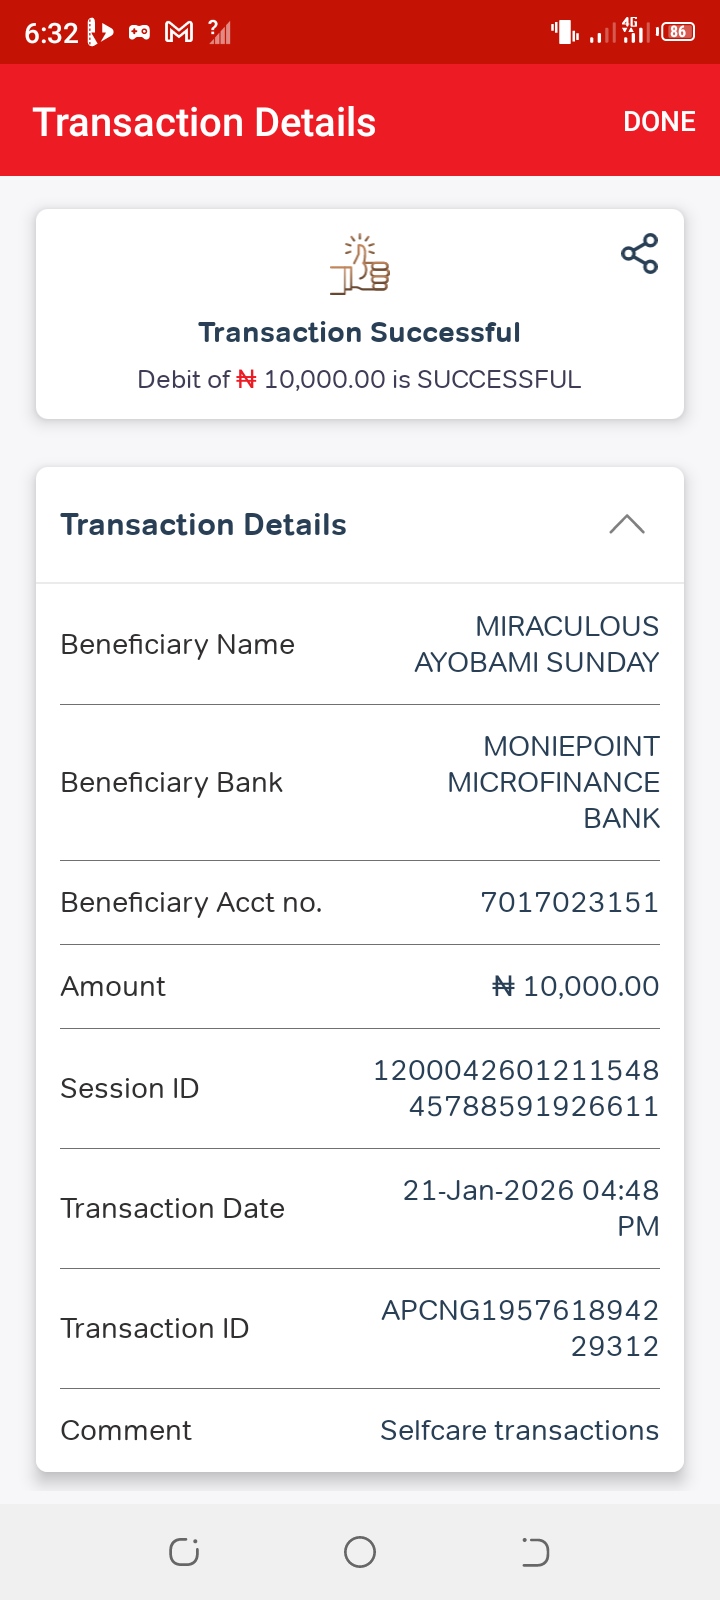
Task: Collapse the Transaction Details section chevron
Action: tap(627, 525)
